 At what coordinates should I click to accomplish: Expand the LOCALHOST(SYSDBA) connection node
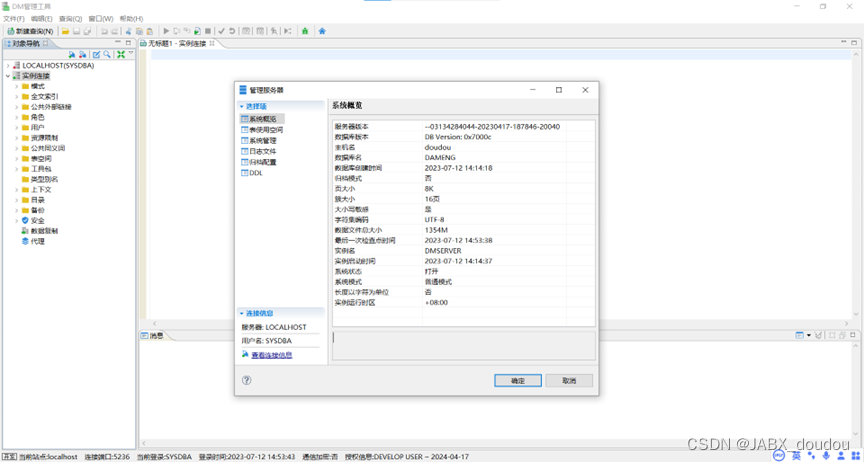point(8,66)
